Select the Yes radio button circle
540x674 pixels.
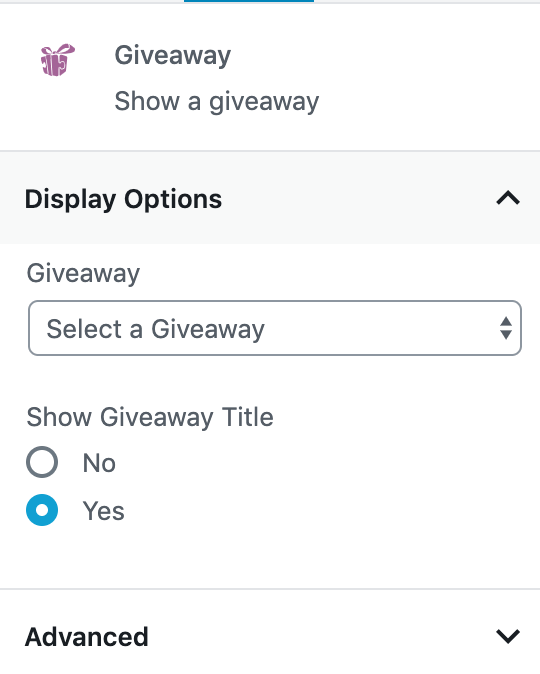coord(42,510)
